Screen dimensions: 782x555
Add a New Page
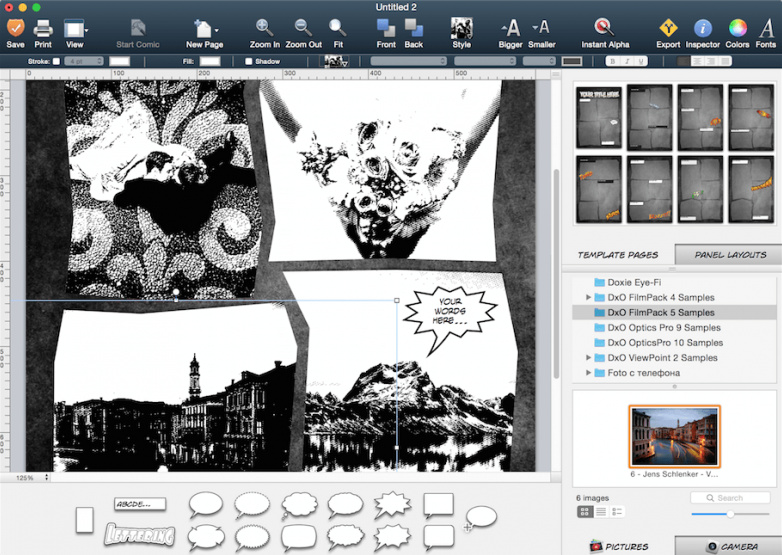tap(204, 27)
